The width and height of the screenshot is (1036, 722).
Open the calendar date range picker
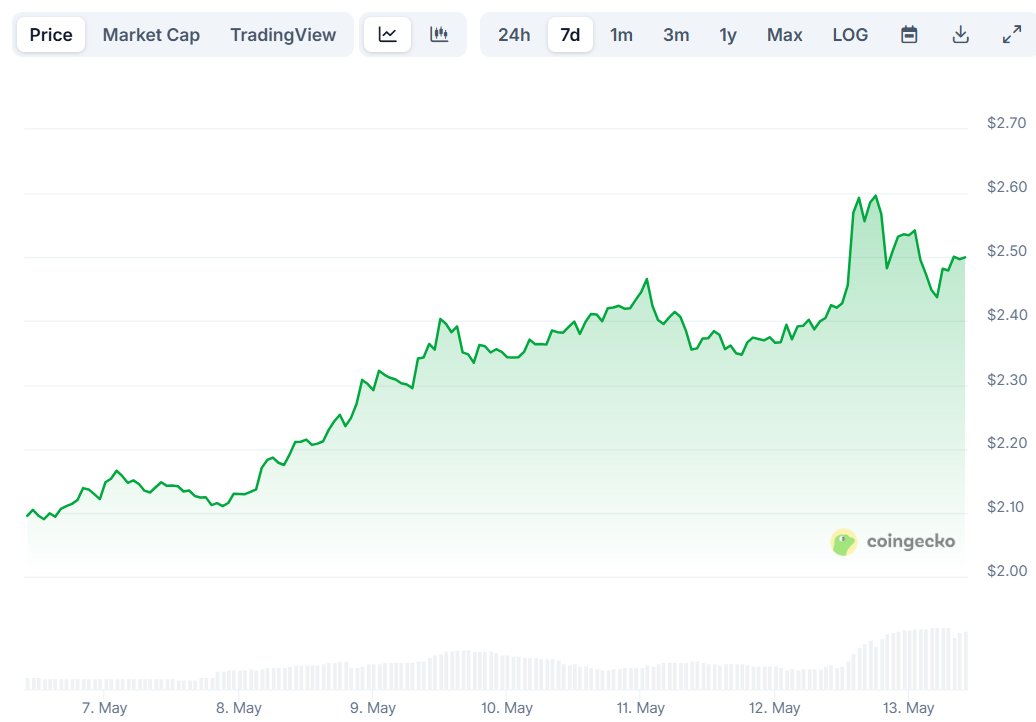click(909, 34)
